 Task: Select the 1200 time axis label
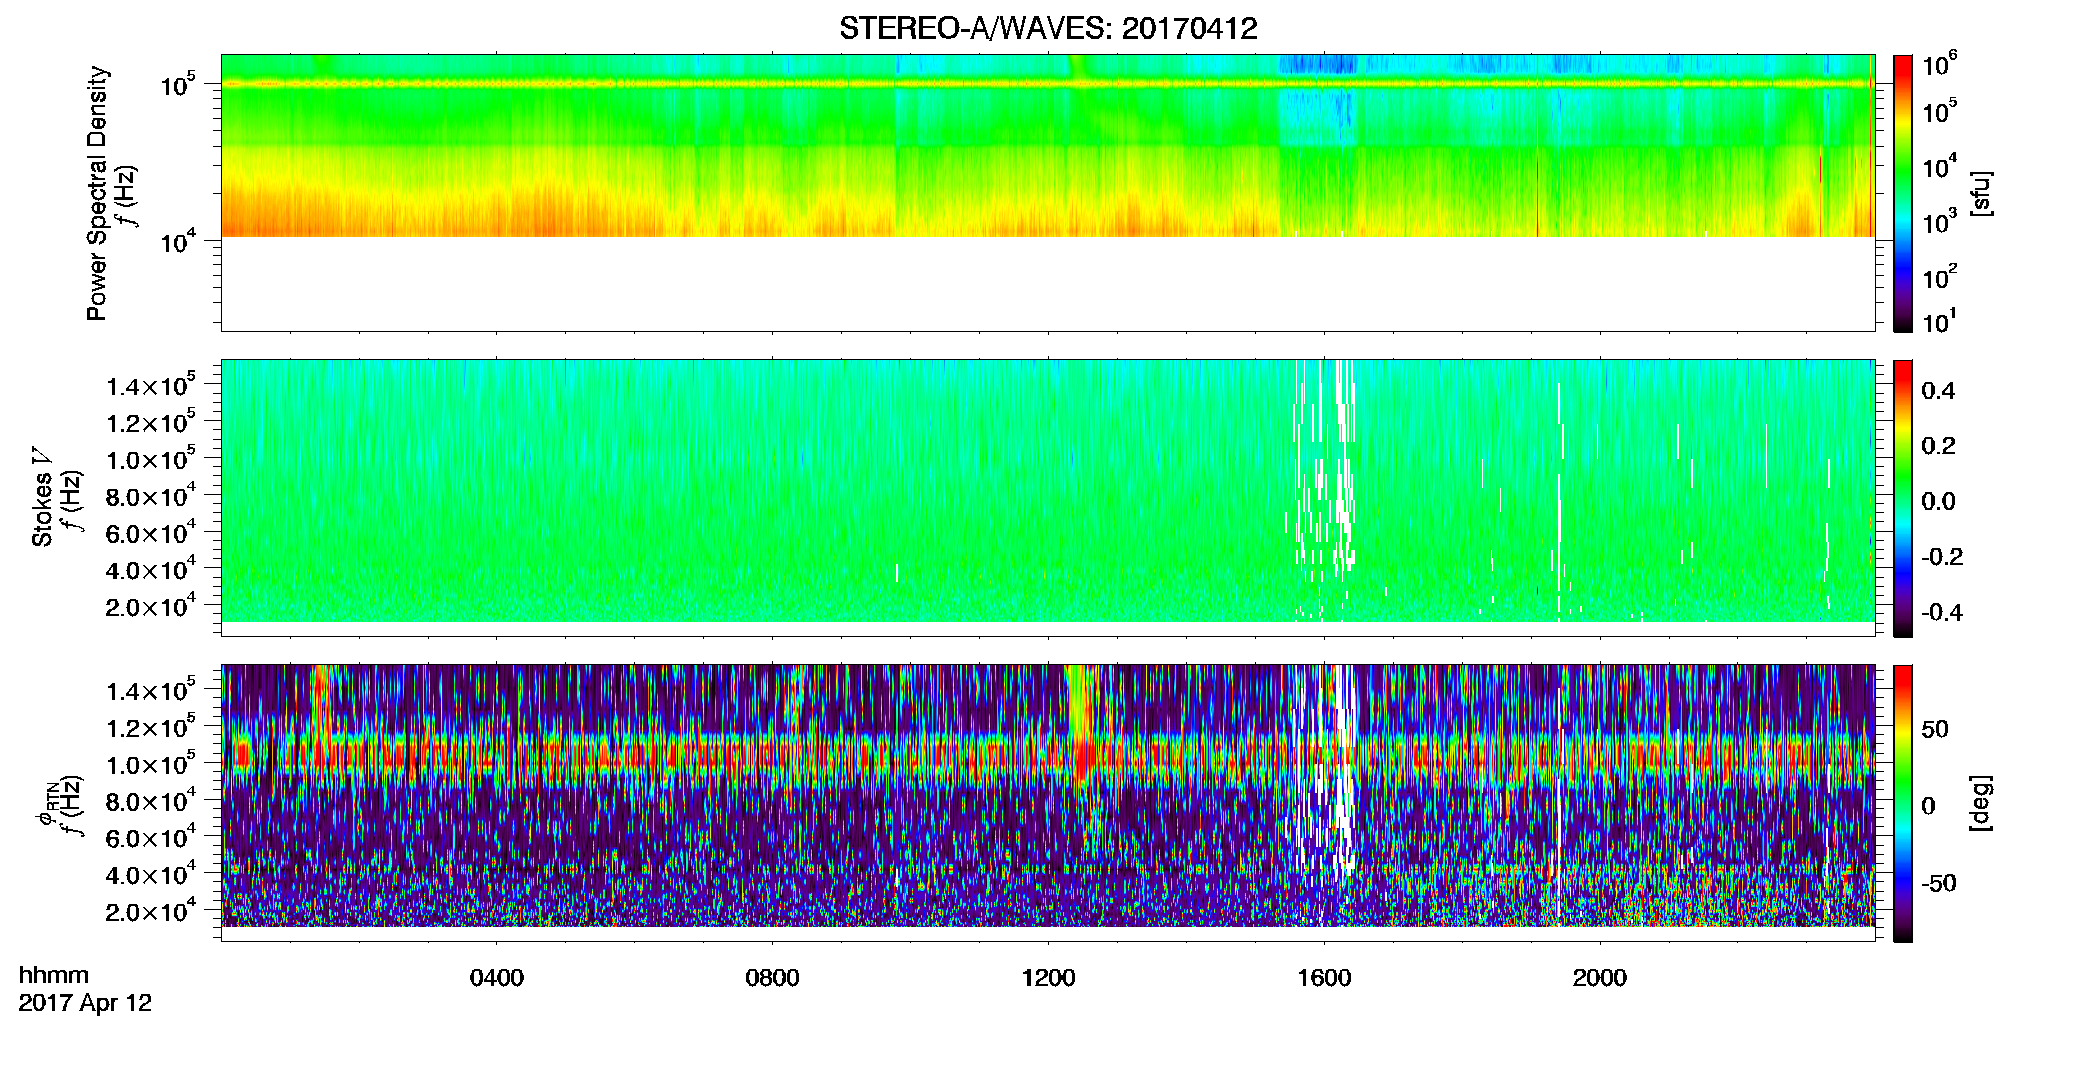click(x=1048, y=978)
